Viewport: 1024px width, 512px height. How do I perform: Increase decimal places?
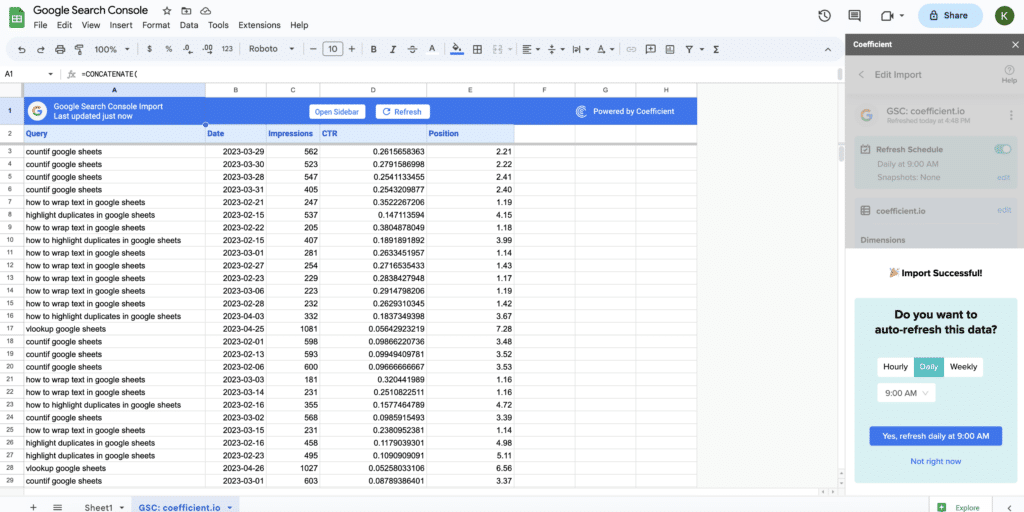coord(208,49)
